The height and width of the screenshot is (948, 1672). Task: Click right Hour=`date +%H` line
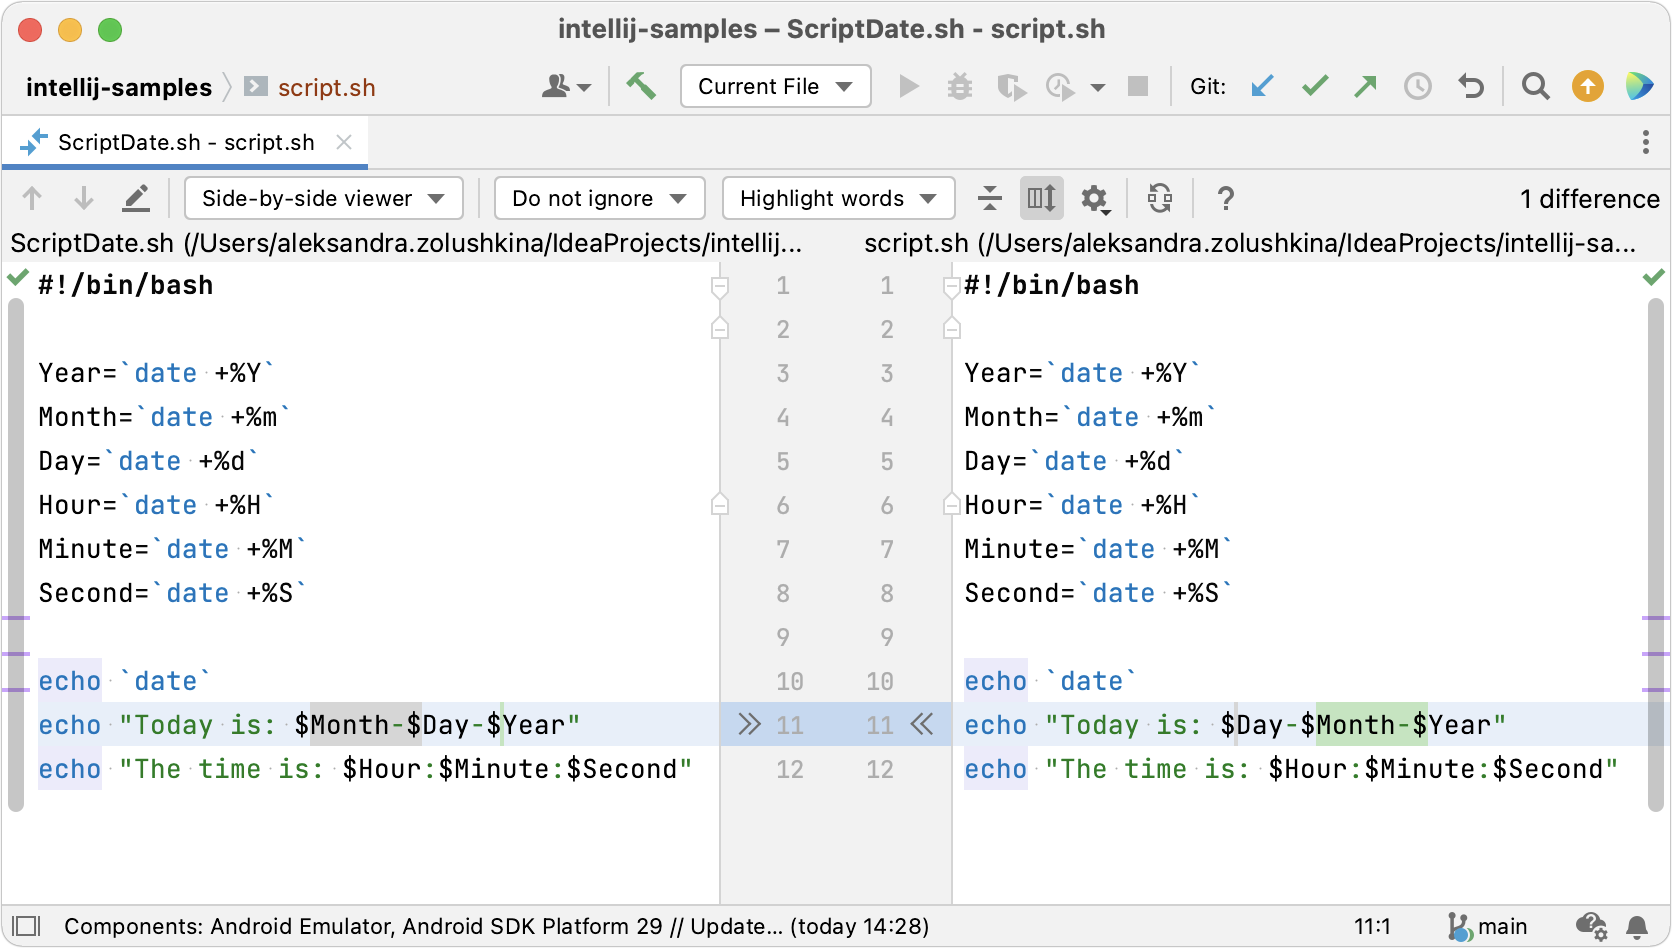point(1082,505)
